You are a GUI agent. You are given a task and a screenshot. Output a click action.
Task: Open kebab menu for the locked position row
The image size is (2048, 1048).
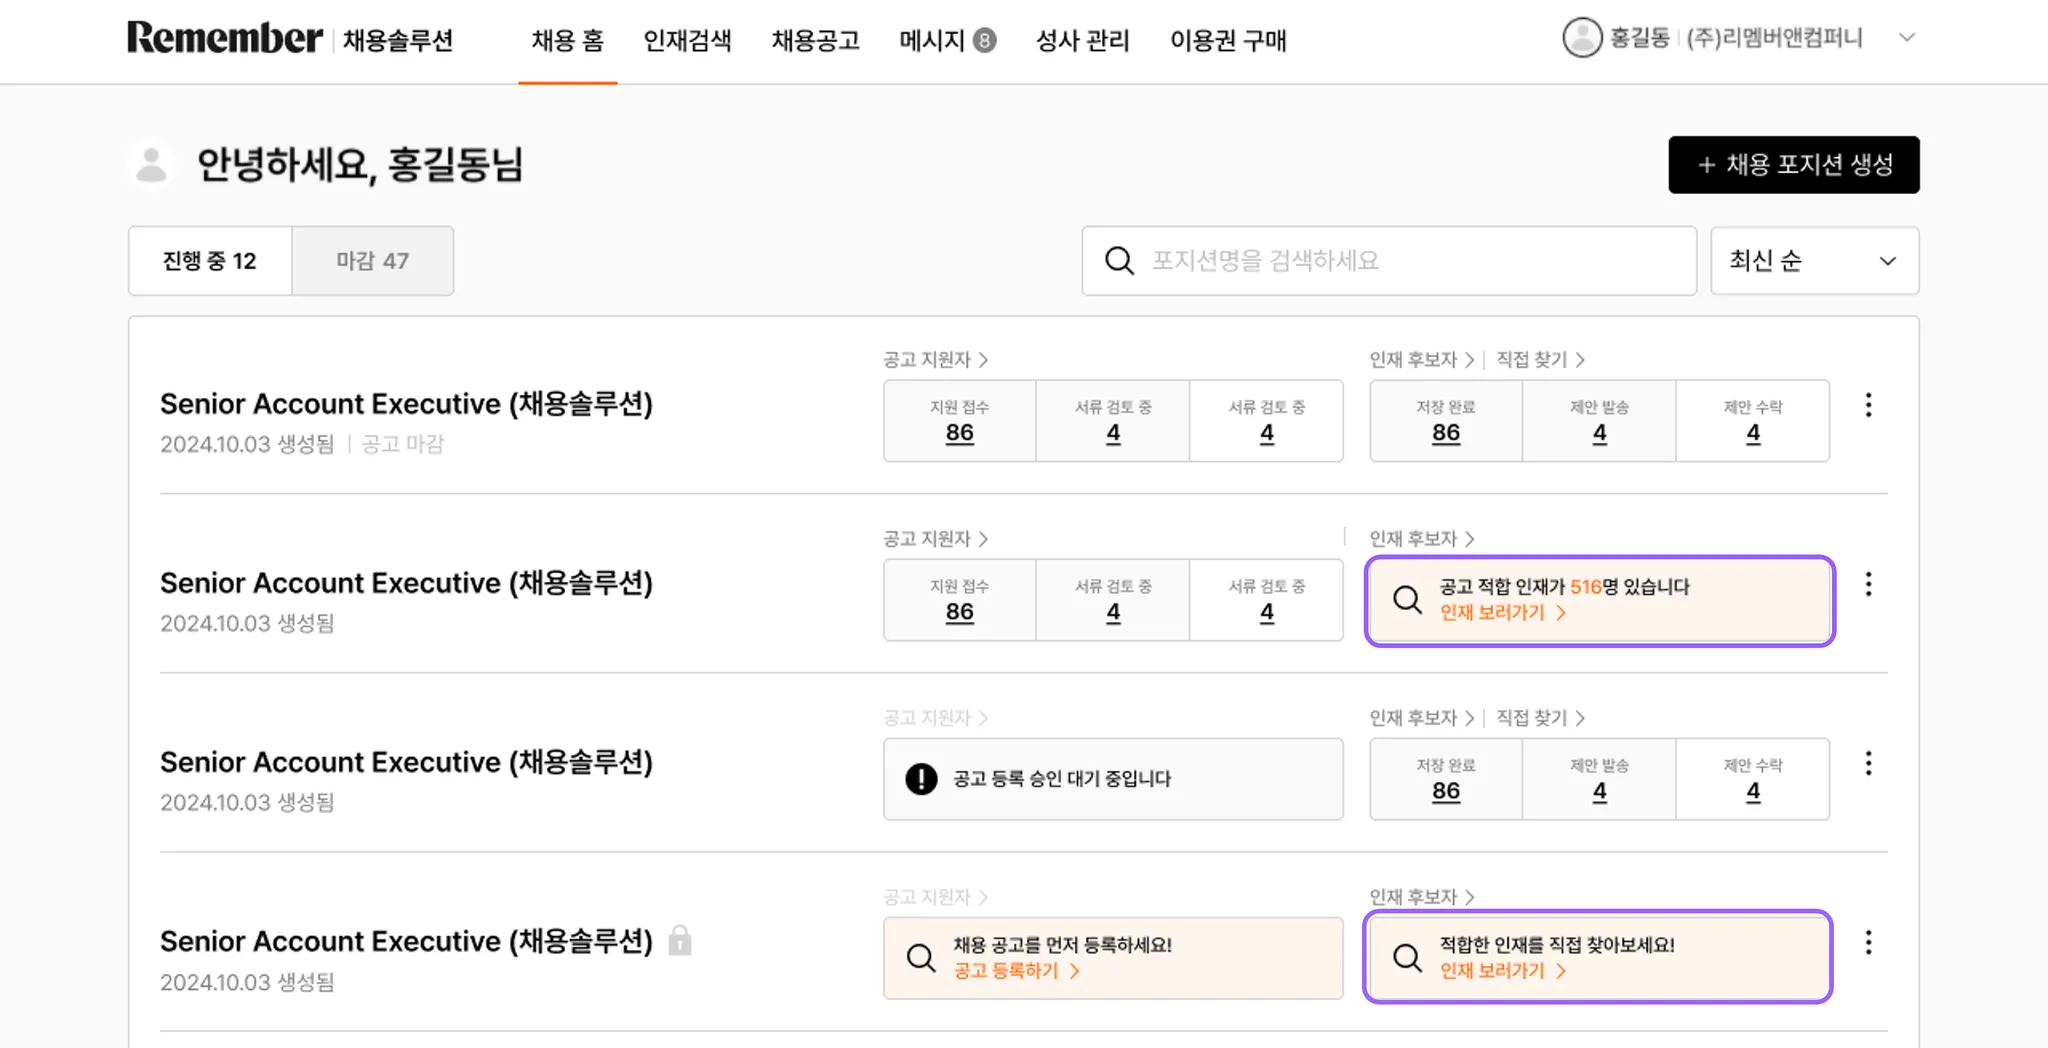(1868, 942)
